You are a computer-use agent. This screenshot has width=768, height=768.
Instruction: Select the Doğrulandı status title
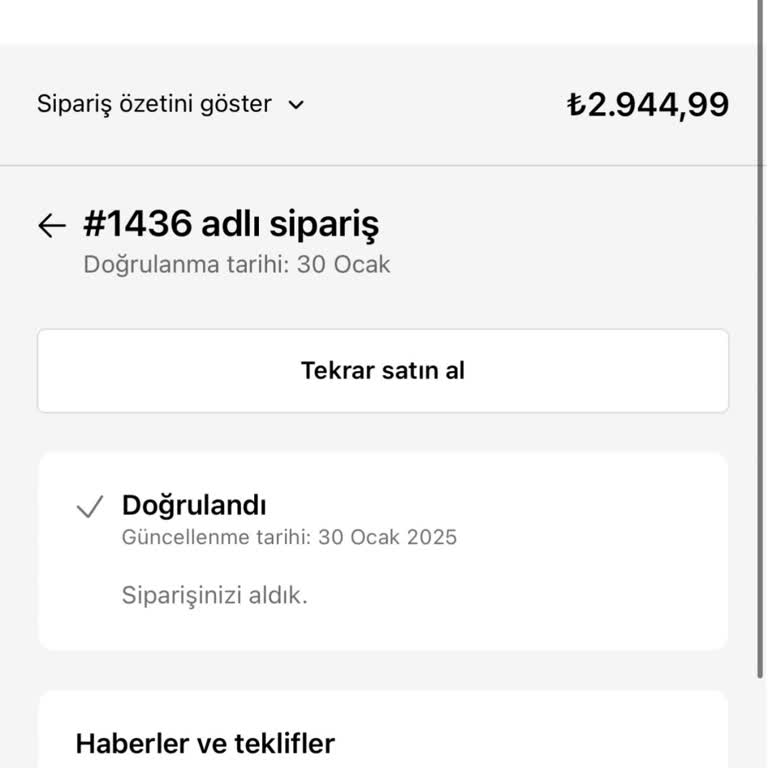194,505
